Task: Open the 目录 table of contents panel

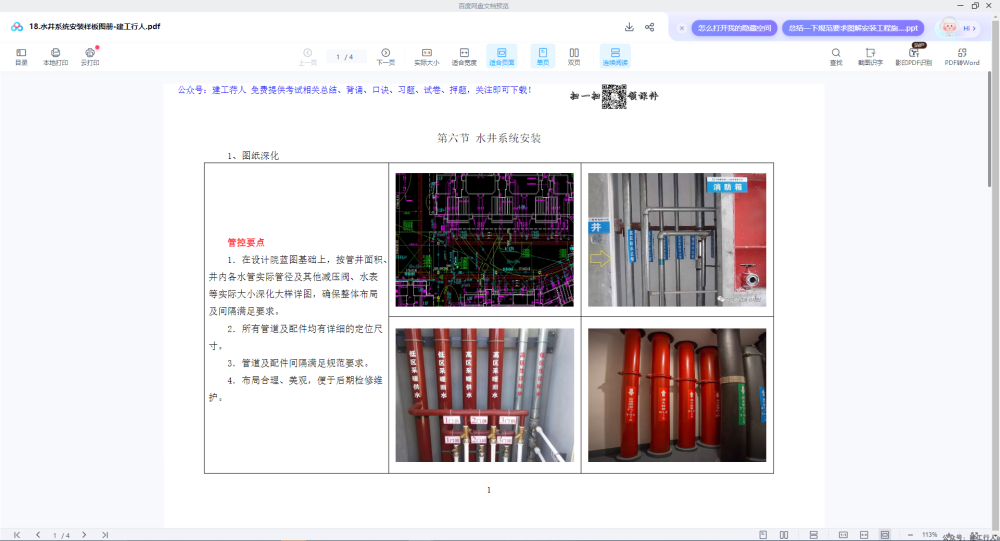Action: [21, 56]
